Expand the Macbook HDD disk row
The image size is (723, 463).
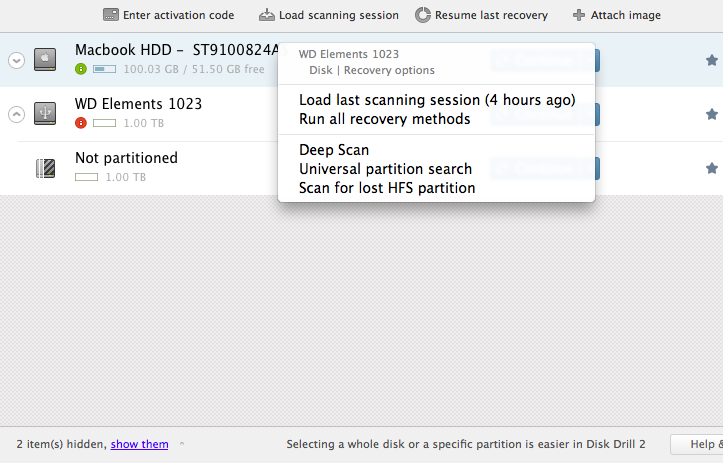[x=17, y=60]
